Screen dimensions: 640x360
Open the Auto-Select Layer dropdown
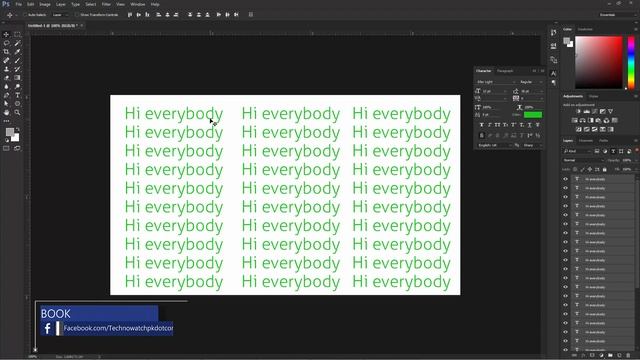[x=60, y=15]
